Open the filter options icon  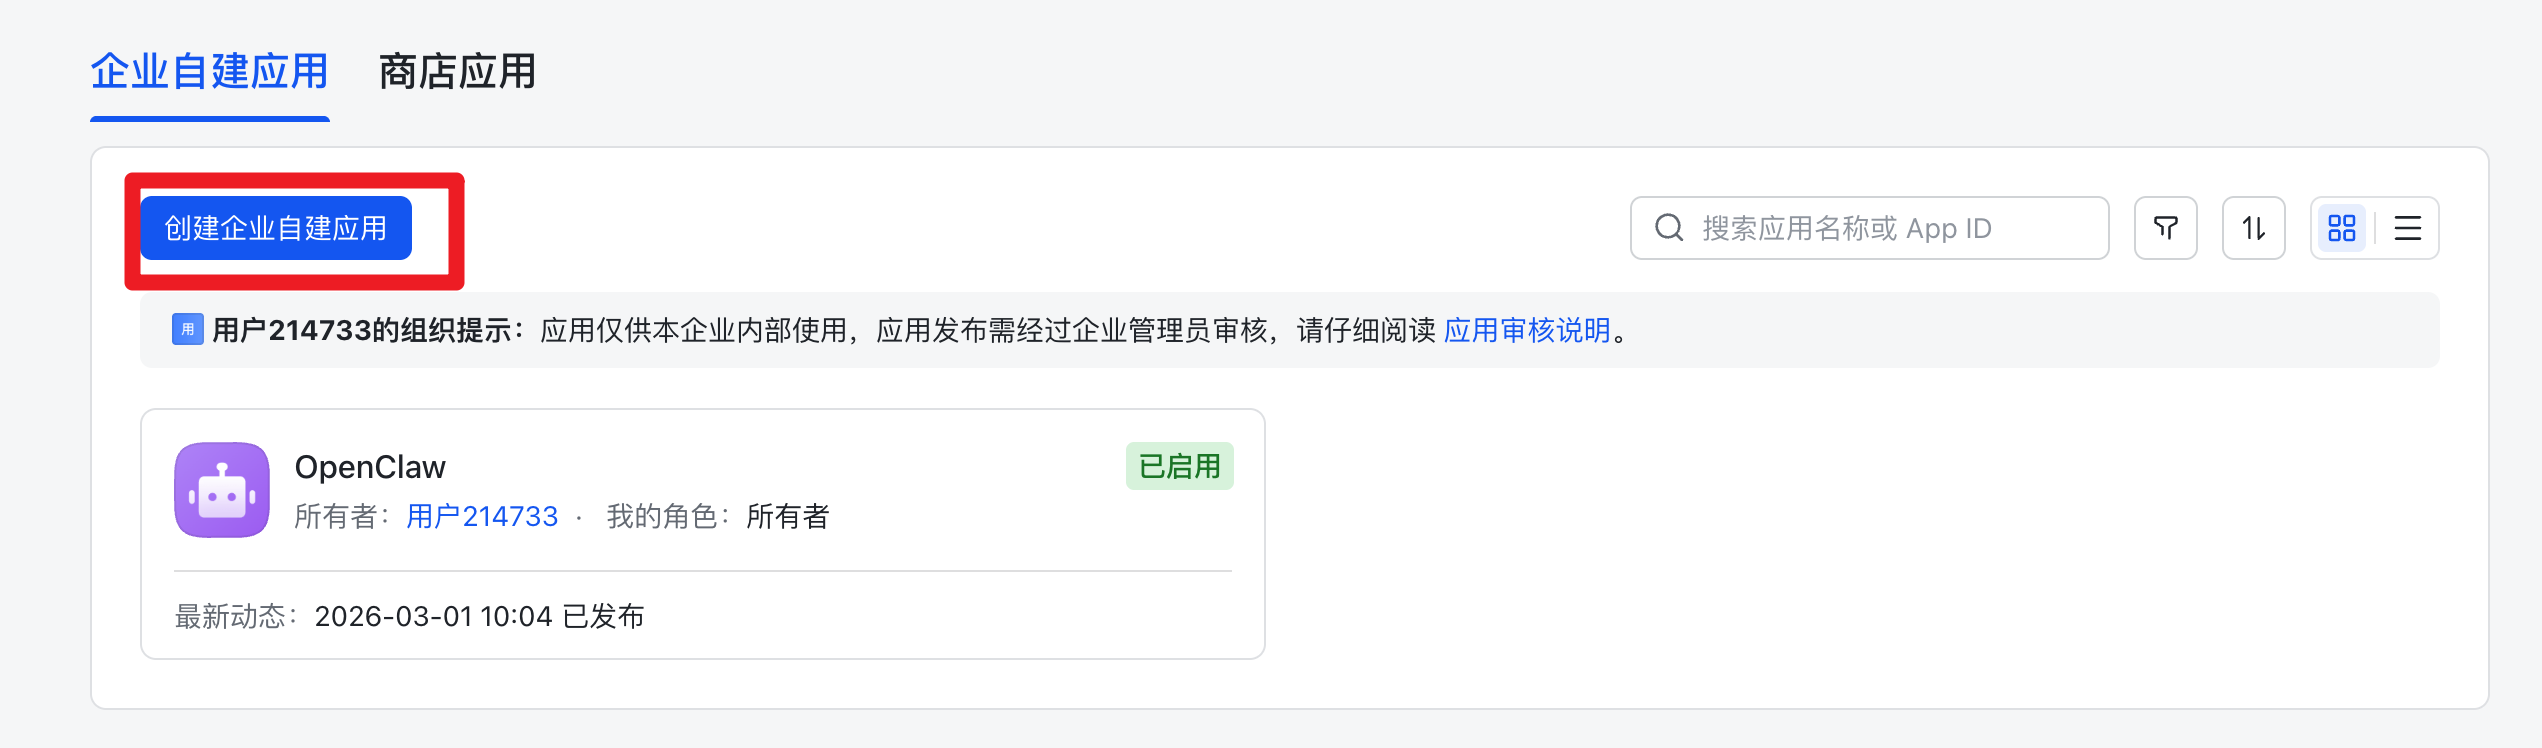point(2165,228)
